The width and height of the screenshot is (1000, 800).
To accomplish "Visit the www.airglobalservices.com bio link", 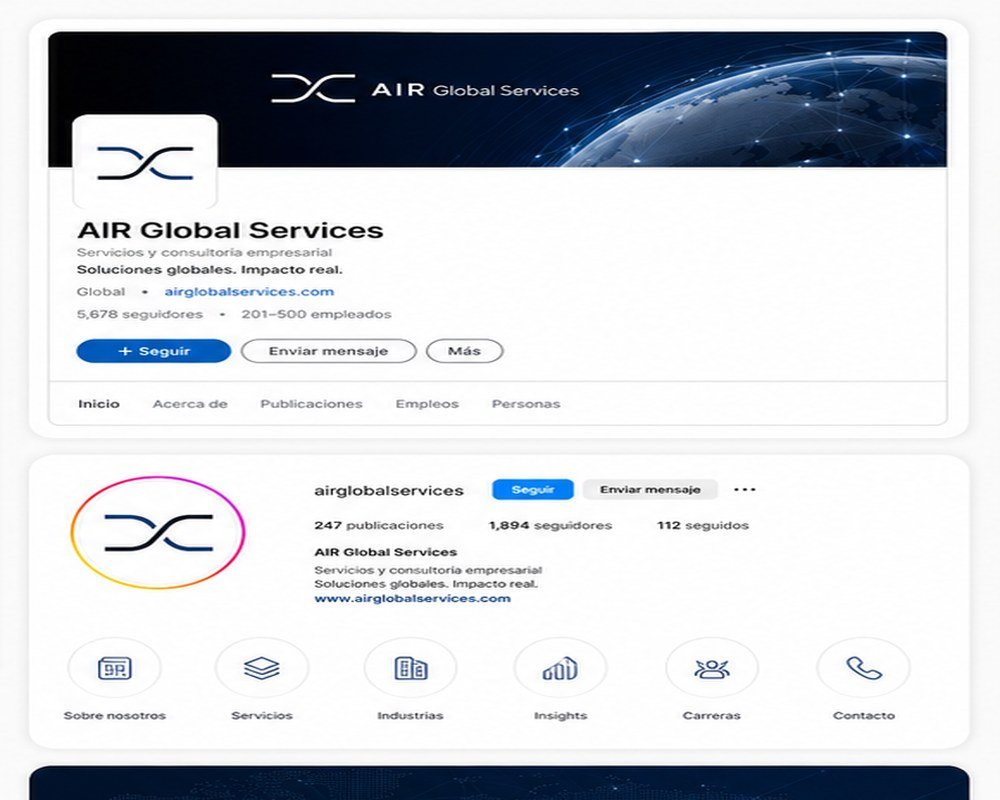I will coord(413,598).
